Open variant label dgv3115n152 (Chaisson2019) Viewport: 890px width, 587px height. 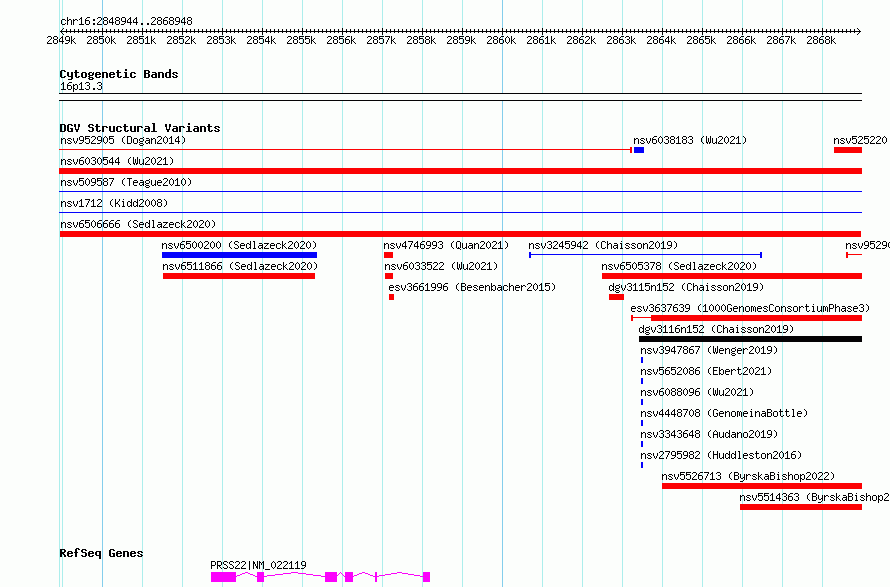(x=686, y=287)
